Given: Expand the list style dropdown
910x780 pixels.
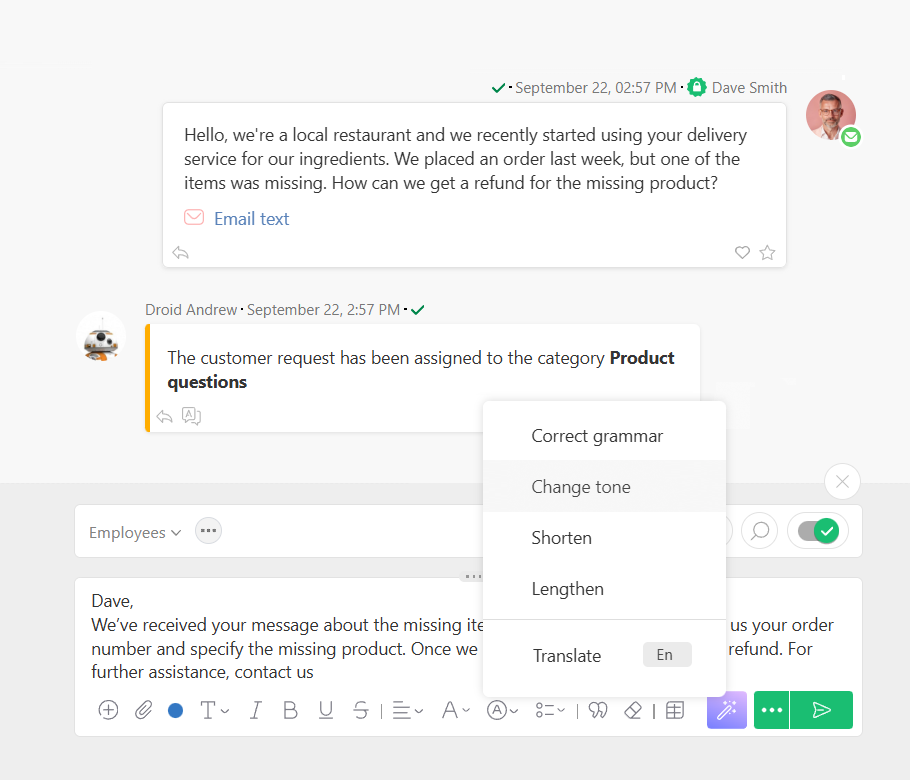Looking at the screenshot, I should [x=552, y=710].
